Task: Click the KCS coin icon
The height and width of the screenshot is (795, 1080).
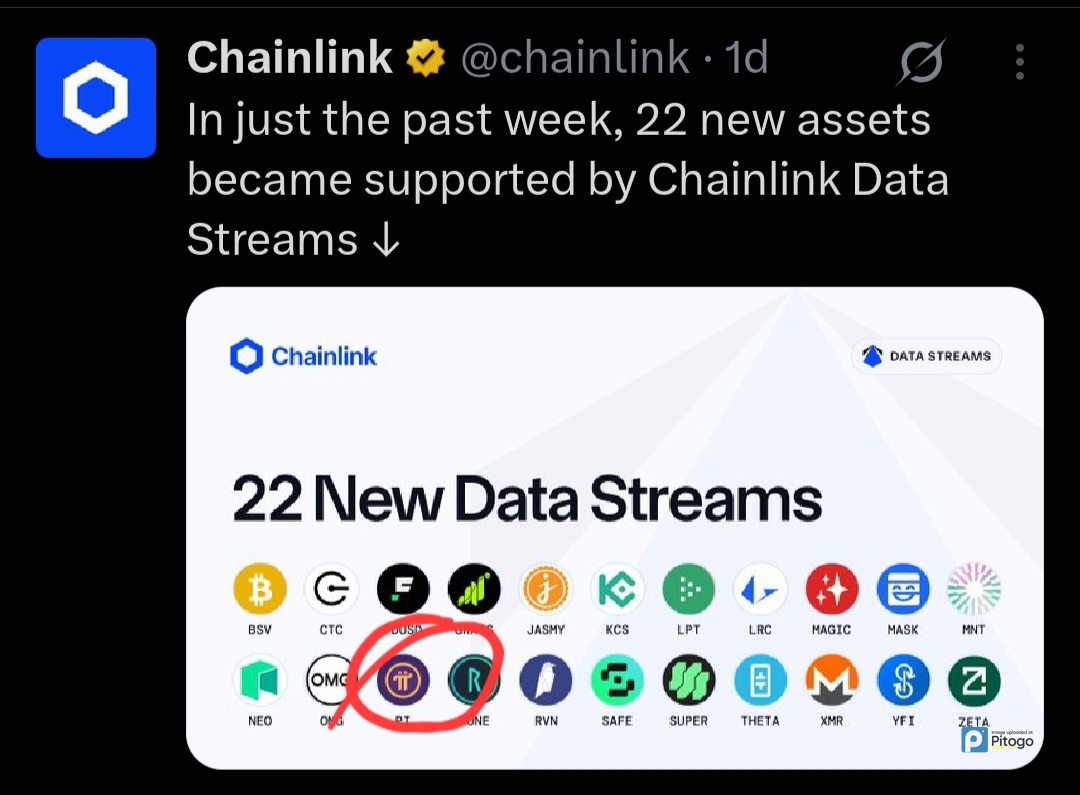Action: coord(617,589)
